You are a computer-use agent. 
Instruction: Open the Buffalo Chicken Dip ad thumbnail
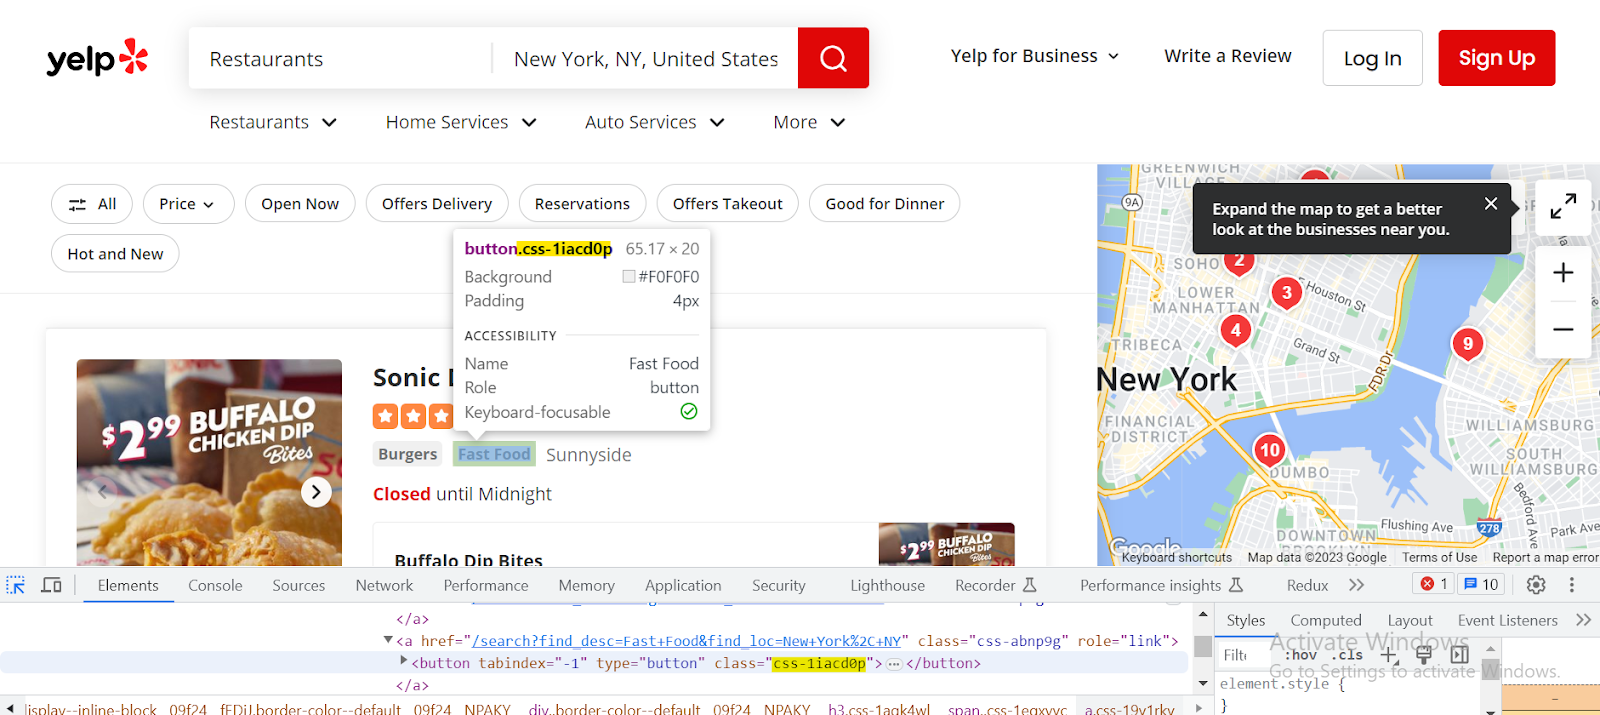946,545
